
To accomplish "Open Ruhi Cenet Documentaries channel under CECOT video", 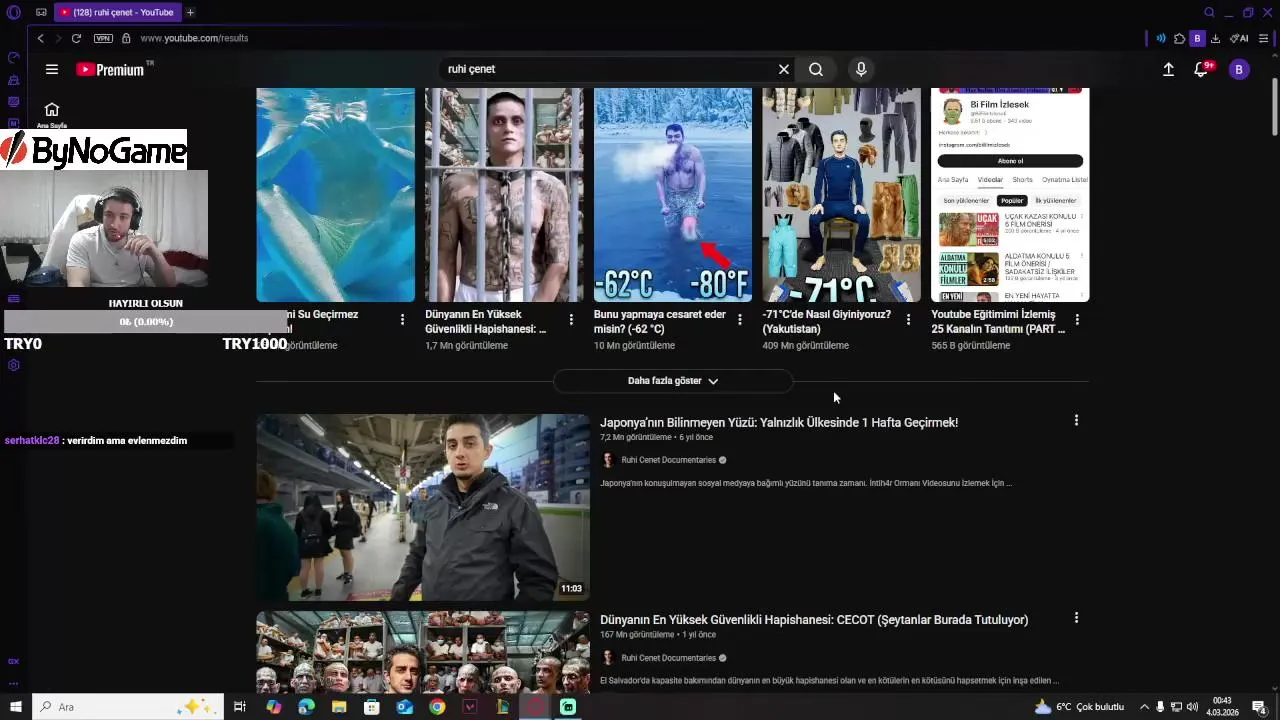I will pos(669,658).
